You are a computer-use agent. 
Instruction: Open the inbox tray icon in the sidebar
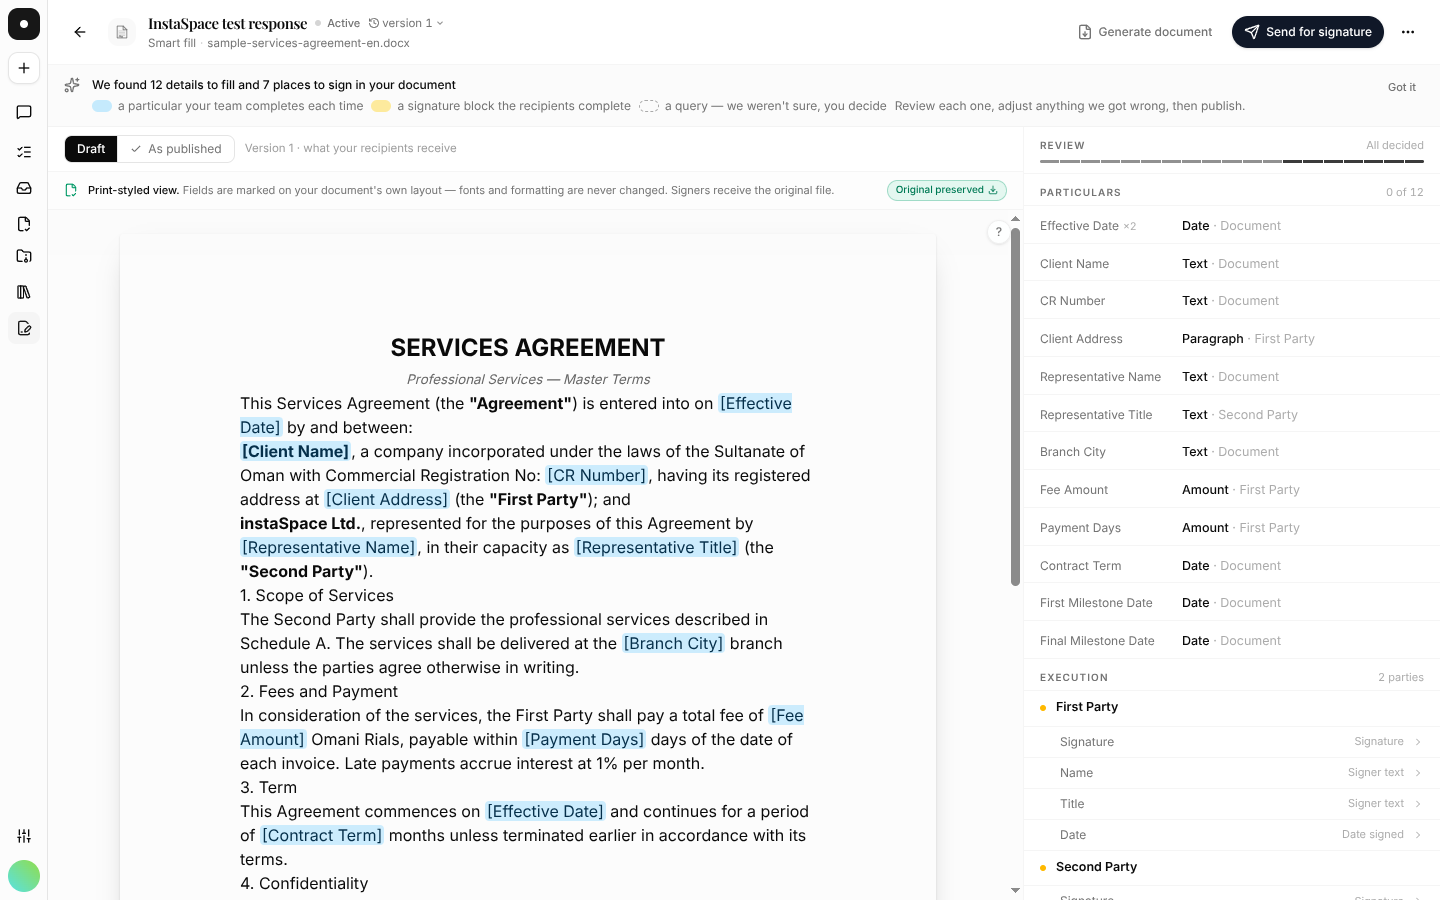click(x=24, y=188)
